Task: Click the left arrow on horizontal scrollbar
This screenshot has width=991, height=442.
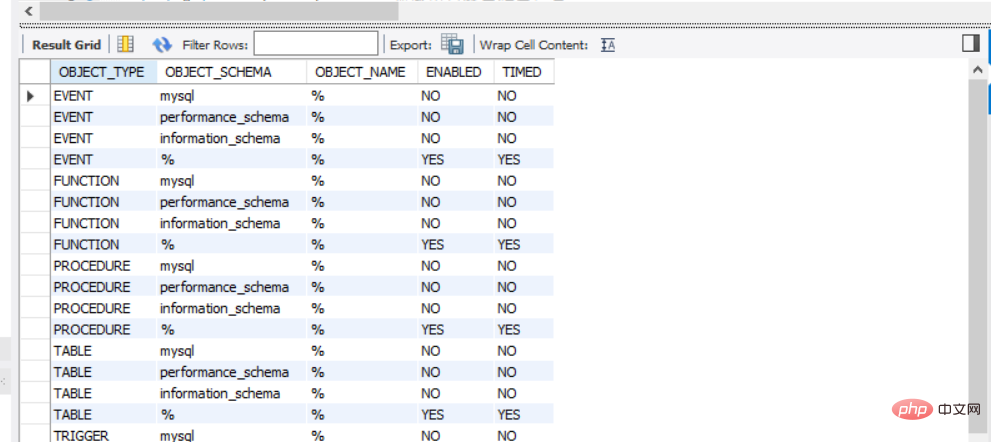Action: (x=28, y=11)
